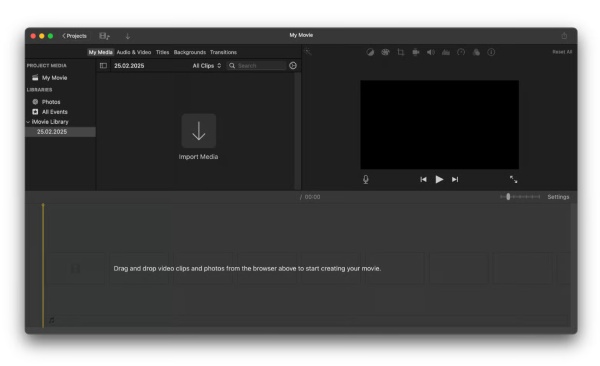Open the All Clips filter dropdown
The height and width of the screenshot is (366, 600).
pos(207,66)
